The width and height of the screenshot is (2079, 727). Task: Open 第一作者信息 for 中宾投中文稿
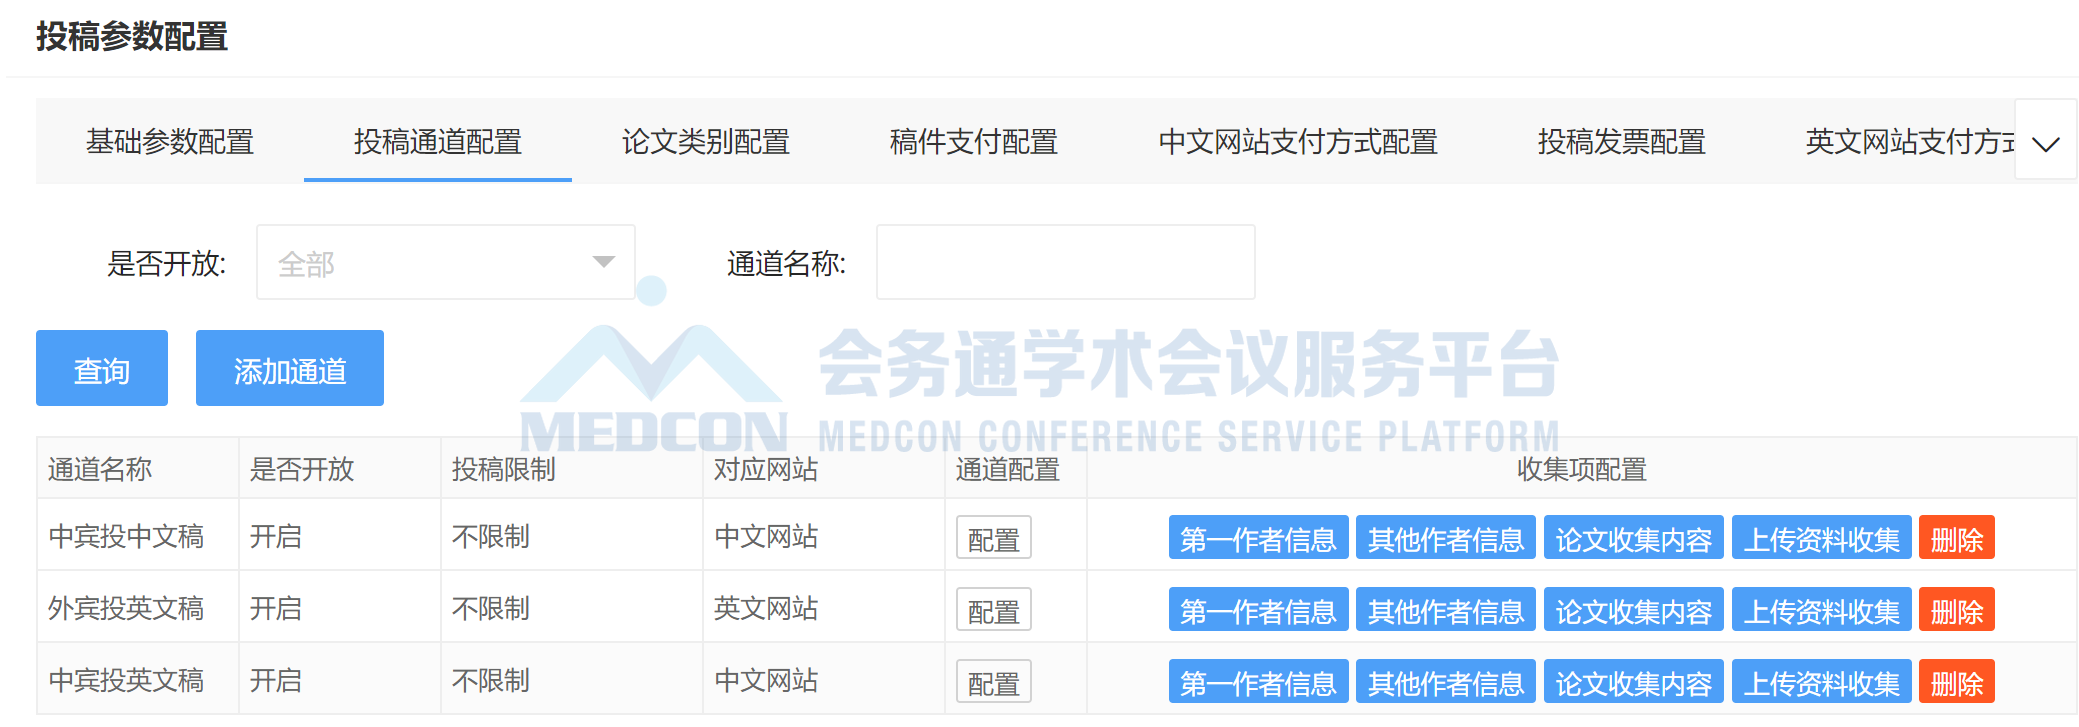tap(1258, 539)
